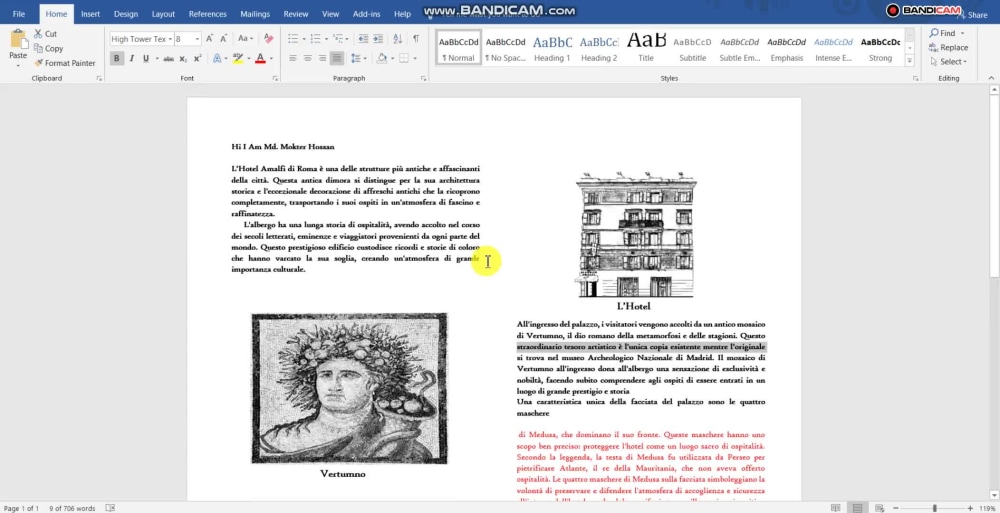
Task: Open the Select dropdown in Editing
Action: tap(948, 62)
